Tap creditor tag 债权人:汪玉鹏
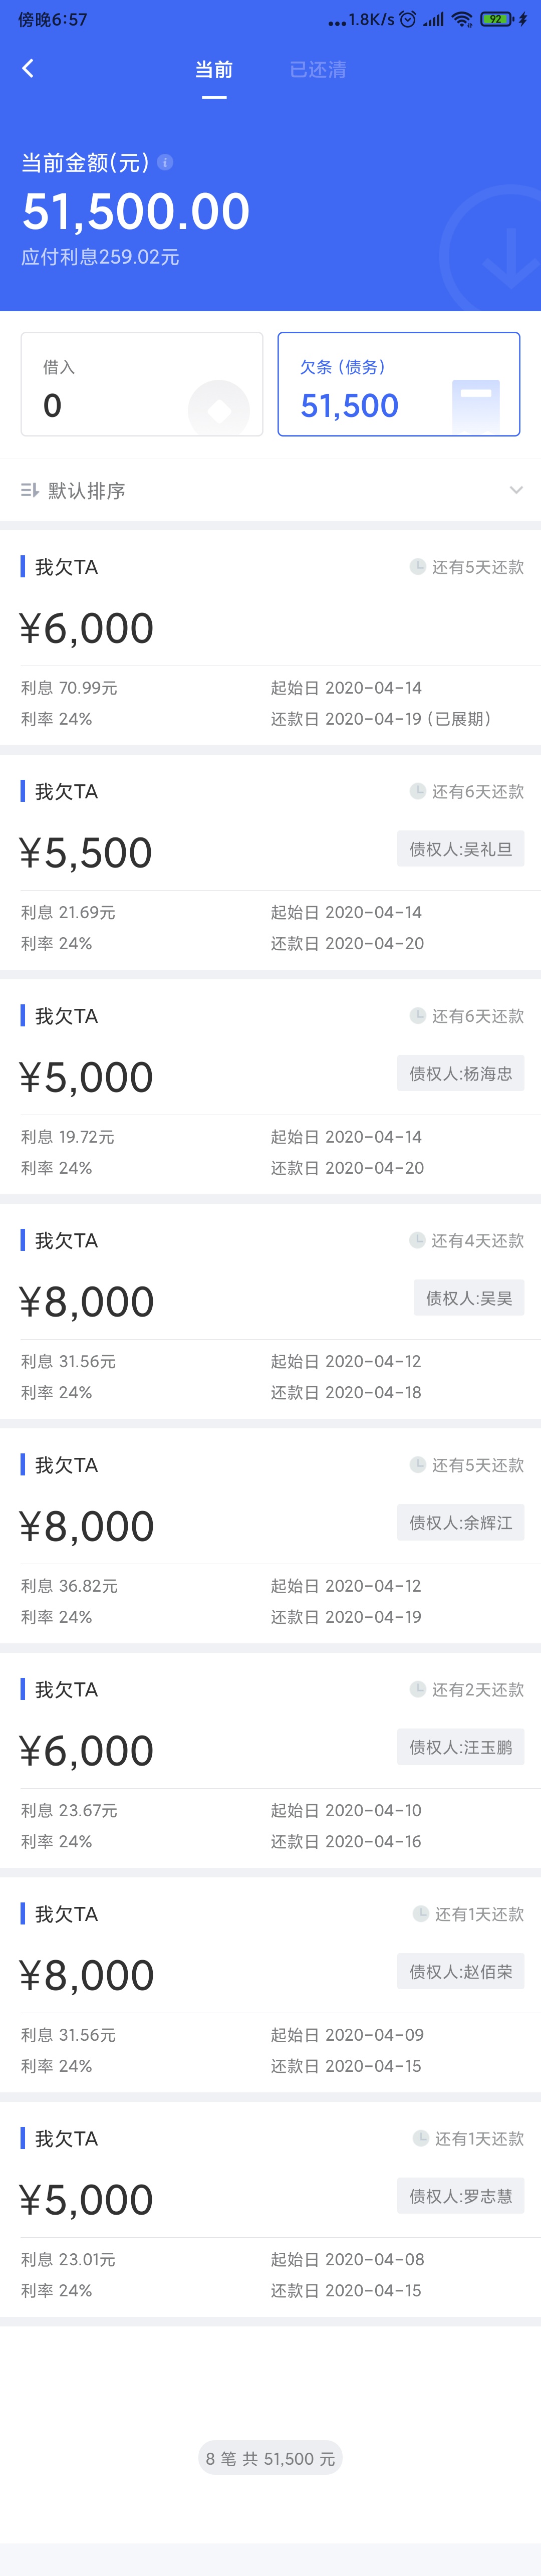 click(460, 1747)
